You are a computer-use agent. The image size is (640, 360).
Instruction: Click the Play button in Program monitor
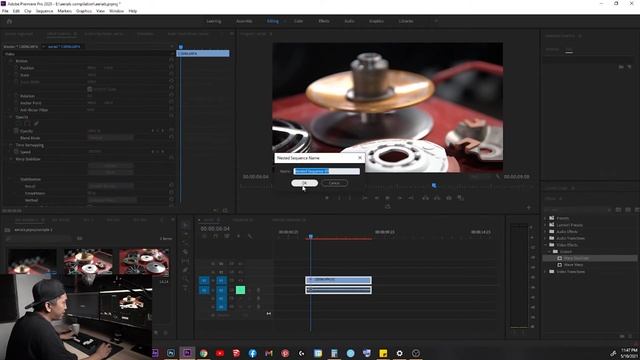387,198
